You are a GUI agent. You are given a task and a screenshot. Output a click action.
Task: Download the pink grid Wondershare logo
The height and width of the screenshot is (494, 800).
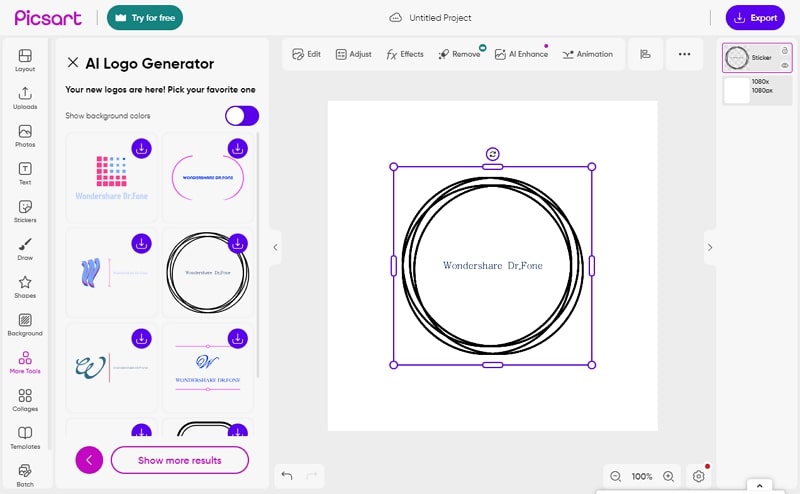click(141, 149)
